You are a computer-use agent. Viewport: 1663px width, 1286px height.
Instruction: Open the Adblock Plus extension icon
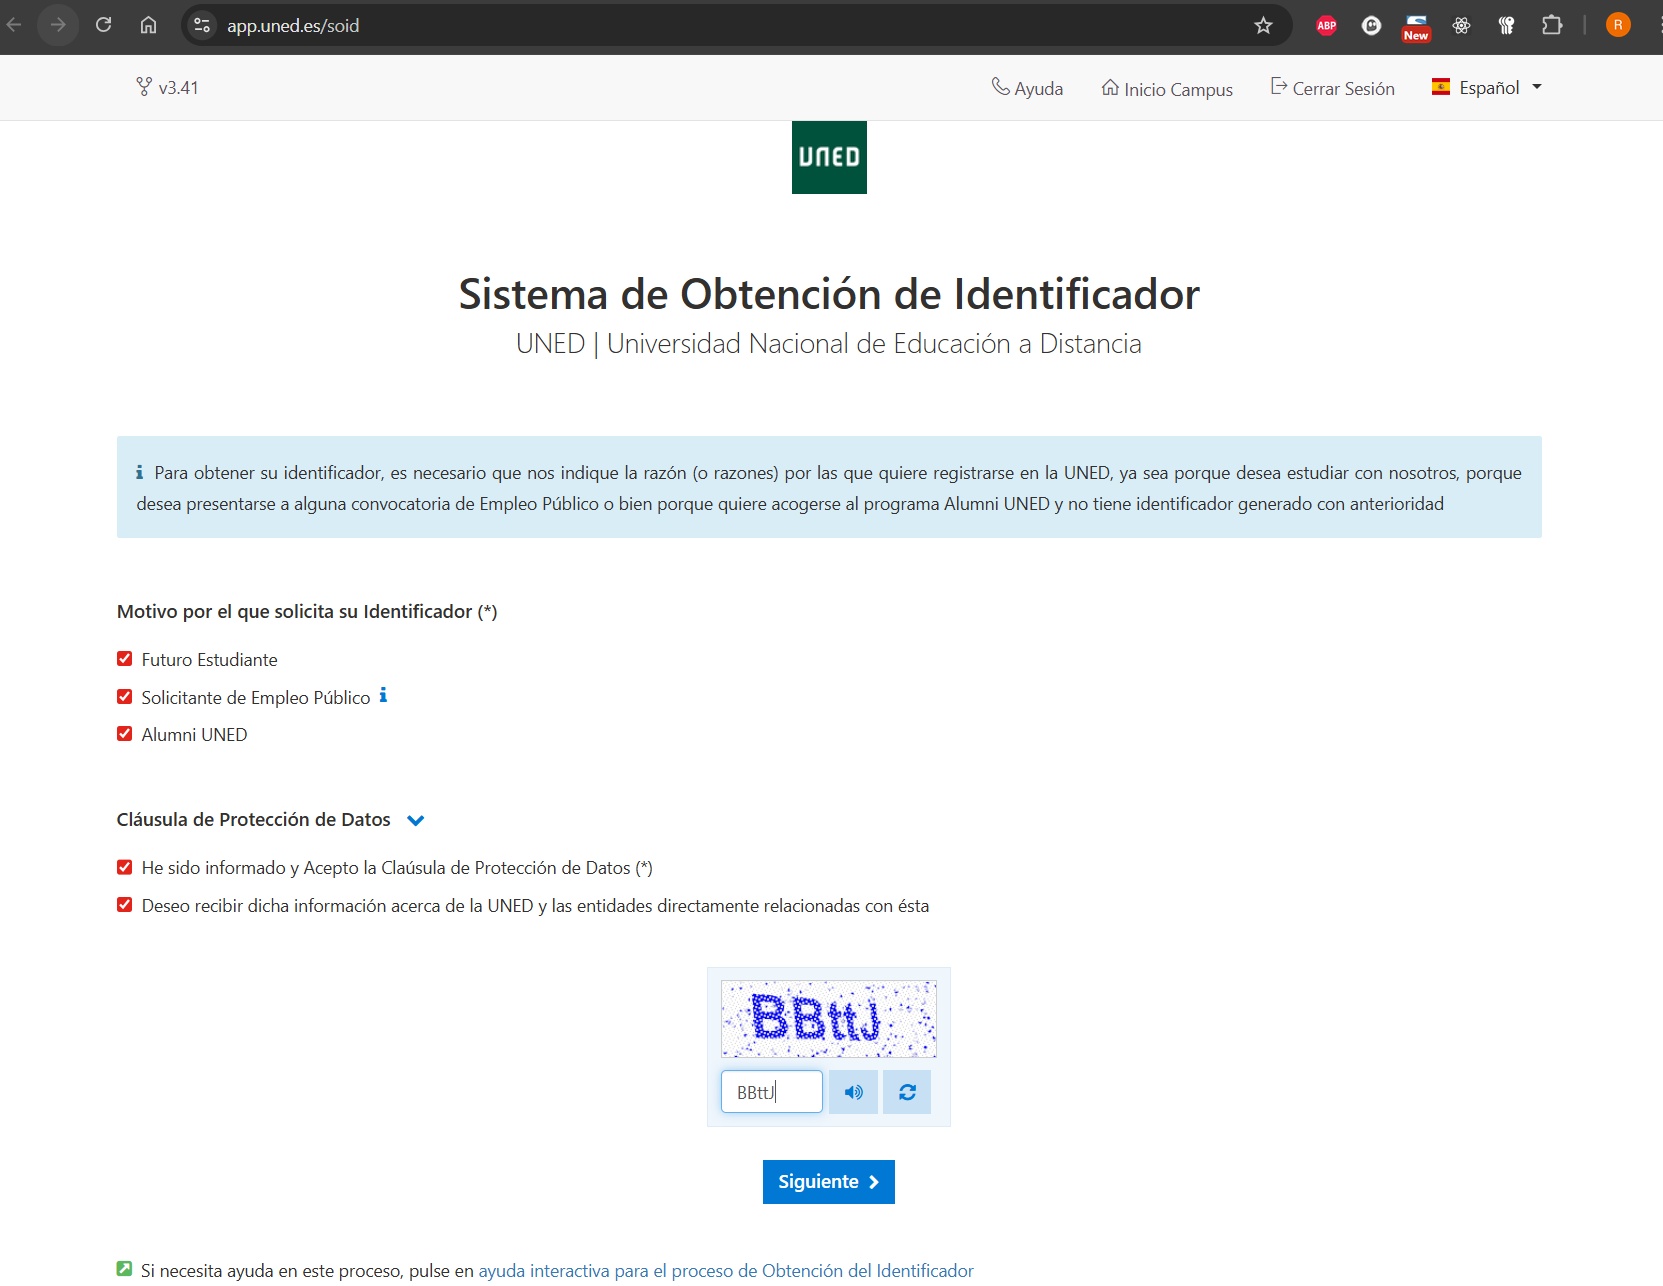[1326, 26]
